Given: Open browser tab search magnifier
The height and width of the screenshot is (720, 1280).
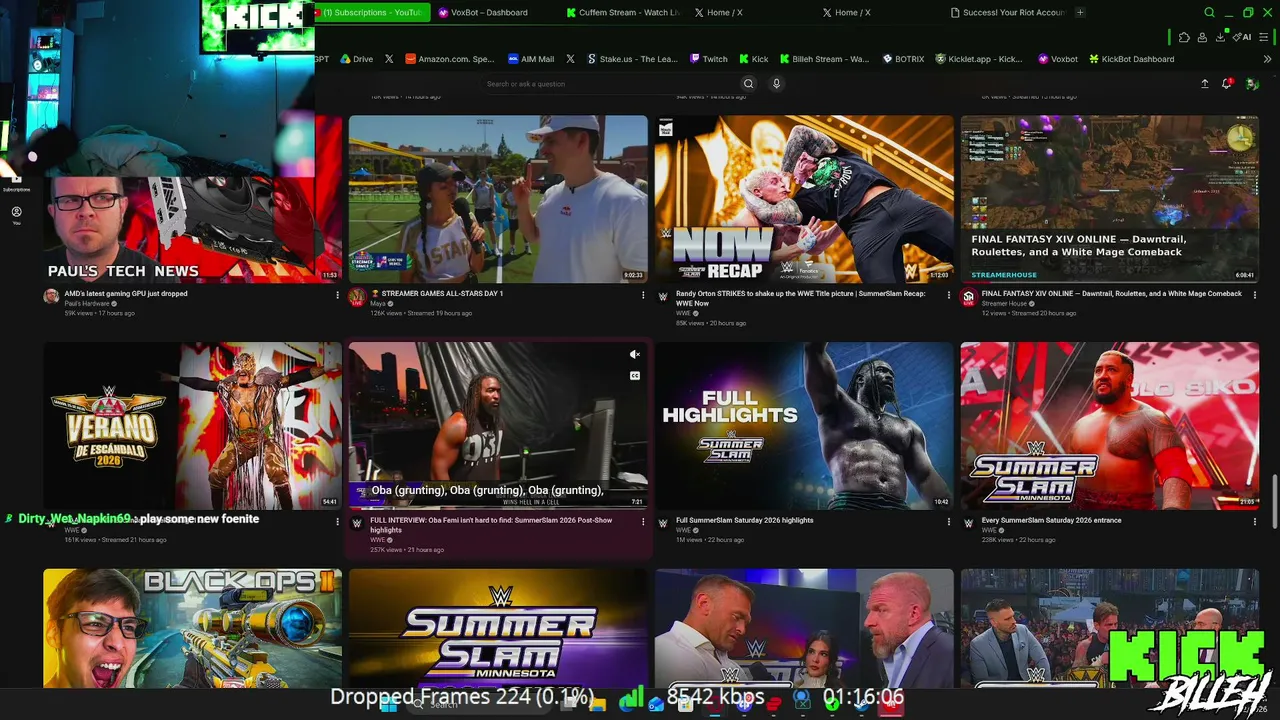Looking at the screenshot, I should pos(1209,13).
